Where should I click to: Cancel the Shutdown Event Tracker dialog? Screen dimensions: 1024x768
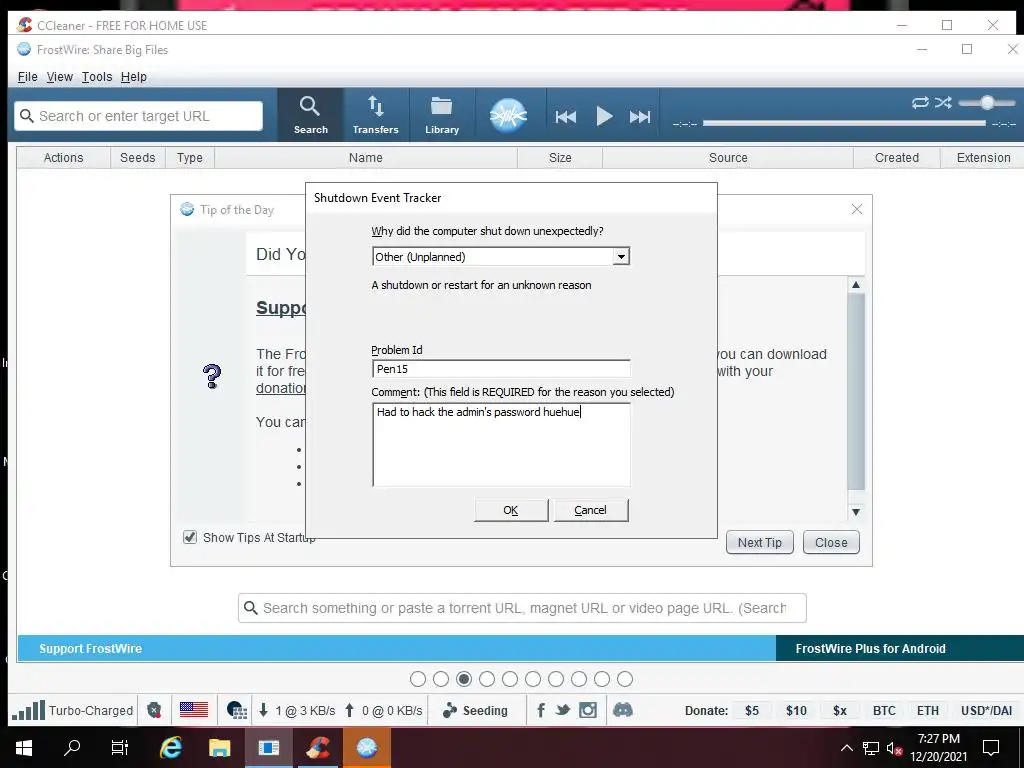(x=590, y=510)
